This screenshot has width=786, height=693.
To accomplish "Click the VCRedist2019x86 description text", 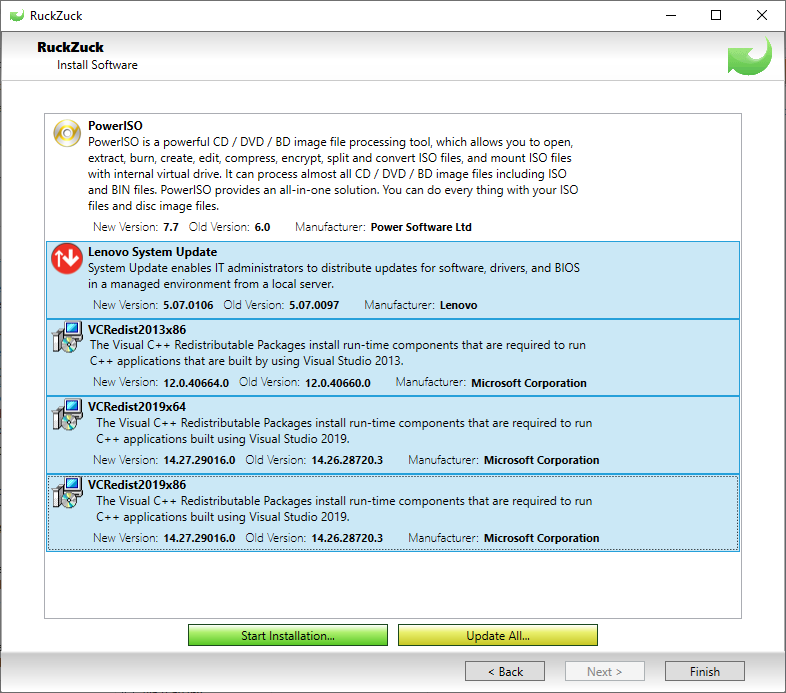I will coord(344,508).
